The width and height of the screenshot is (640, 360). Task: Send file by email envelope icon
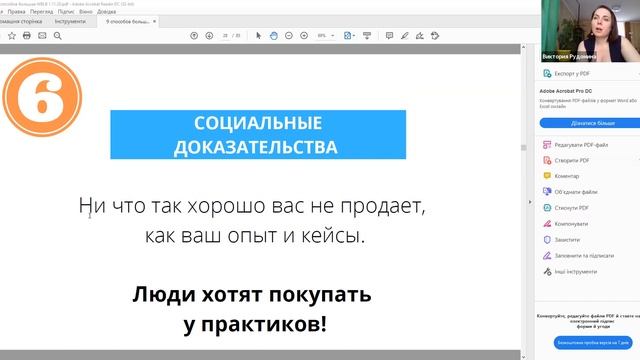[x=42, y=36]
